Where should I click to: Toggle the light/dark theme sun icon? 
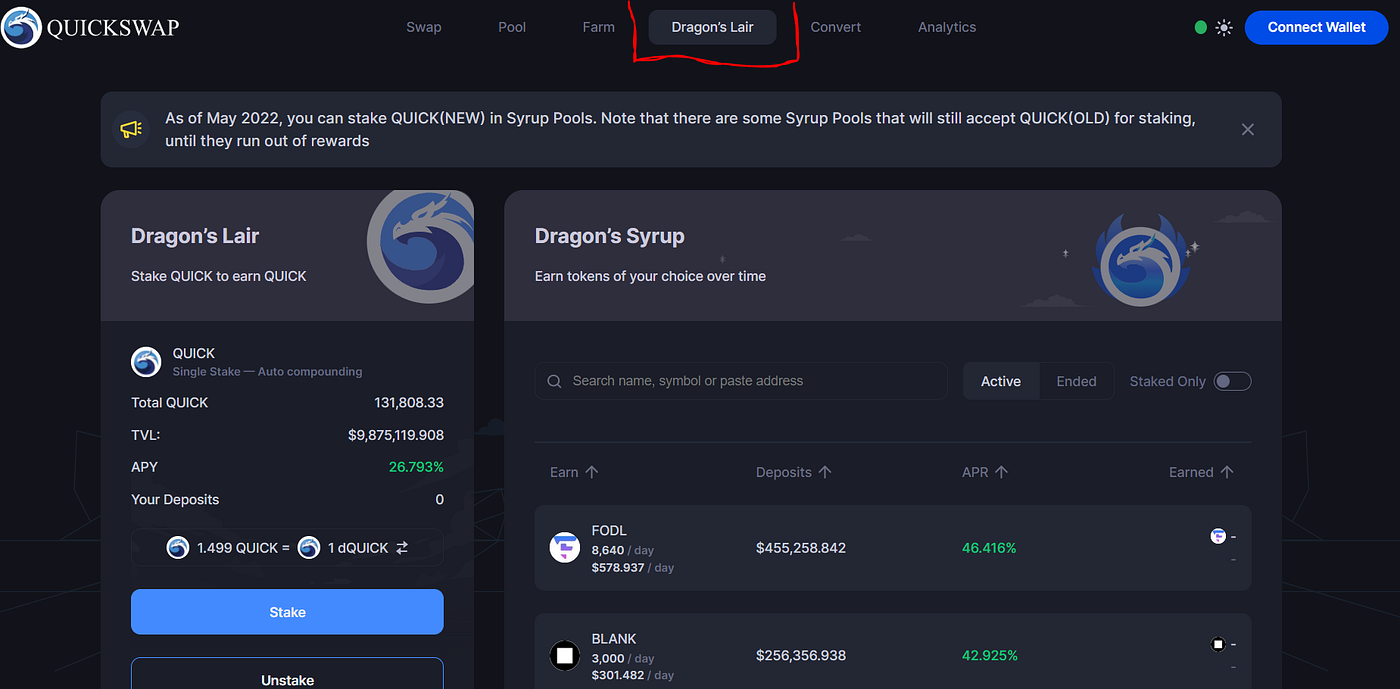1224,28
